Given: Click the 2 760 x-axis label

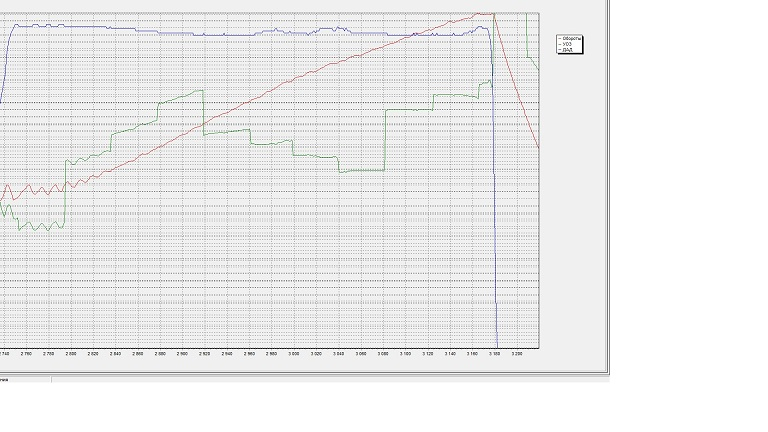Looking at the screenshot, I should 26,353.
